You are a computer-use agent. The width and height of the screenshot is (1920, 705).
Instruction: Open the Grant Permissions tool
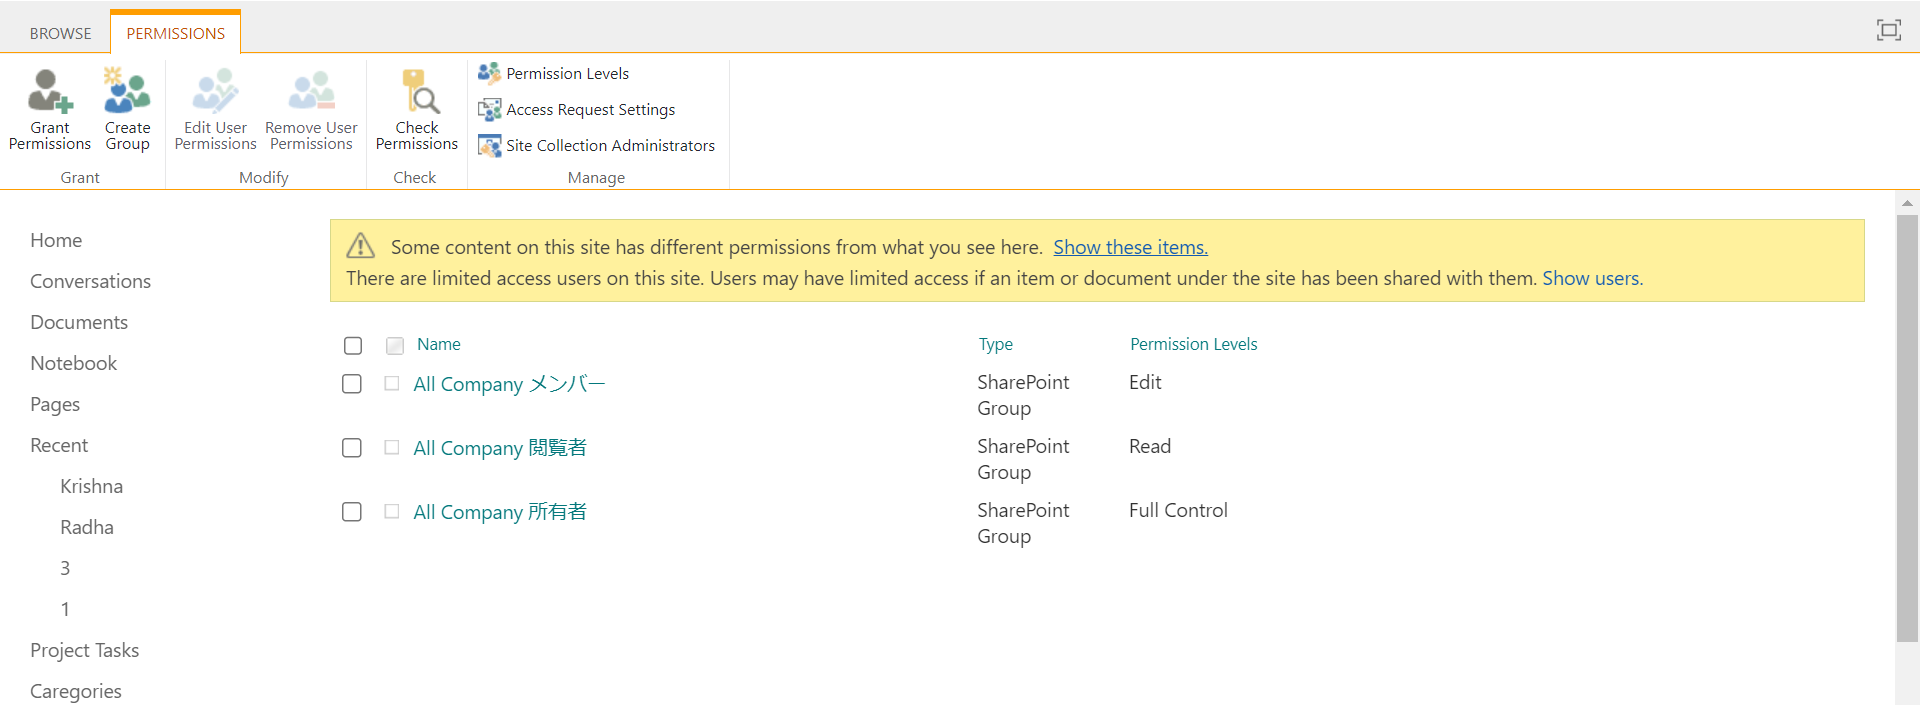50,110
